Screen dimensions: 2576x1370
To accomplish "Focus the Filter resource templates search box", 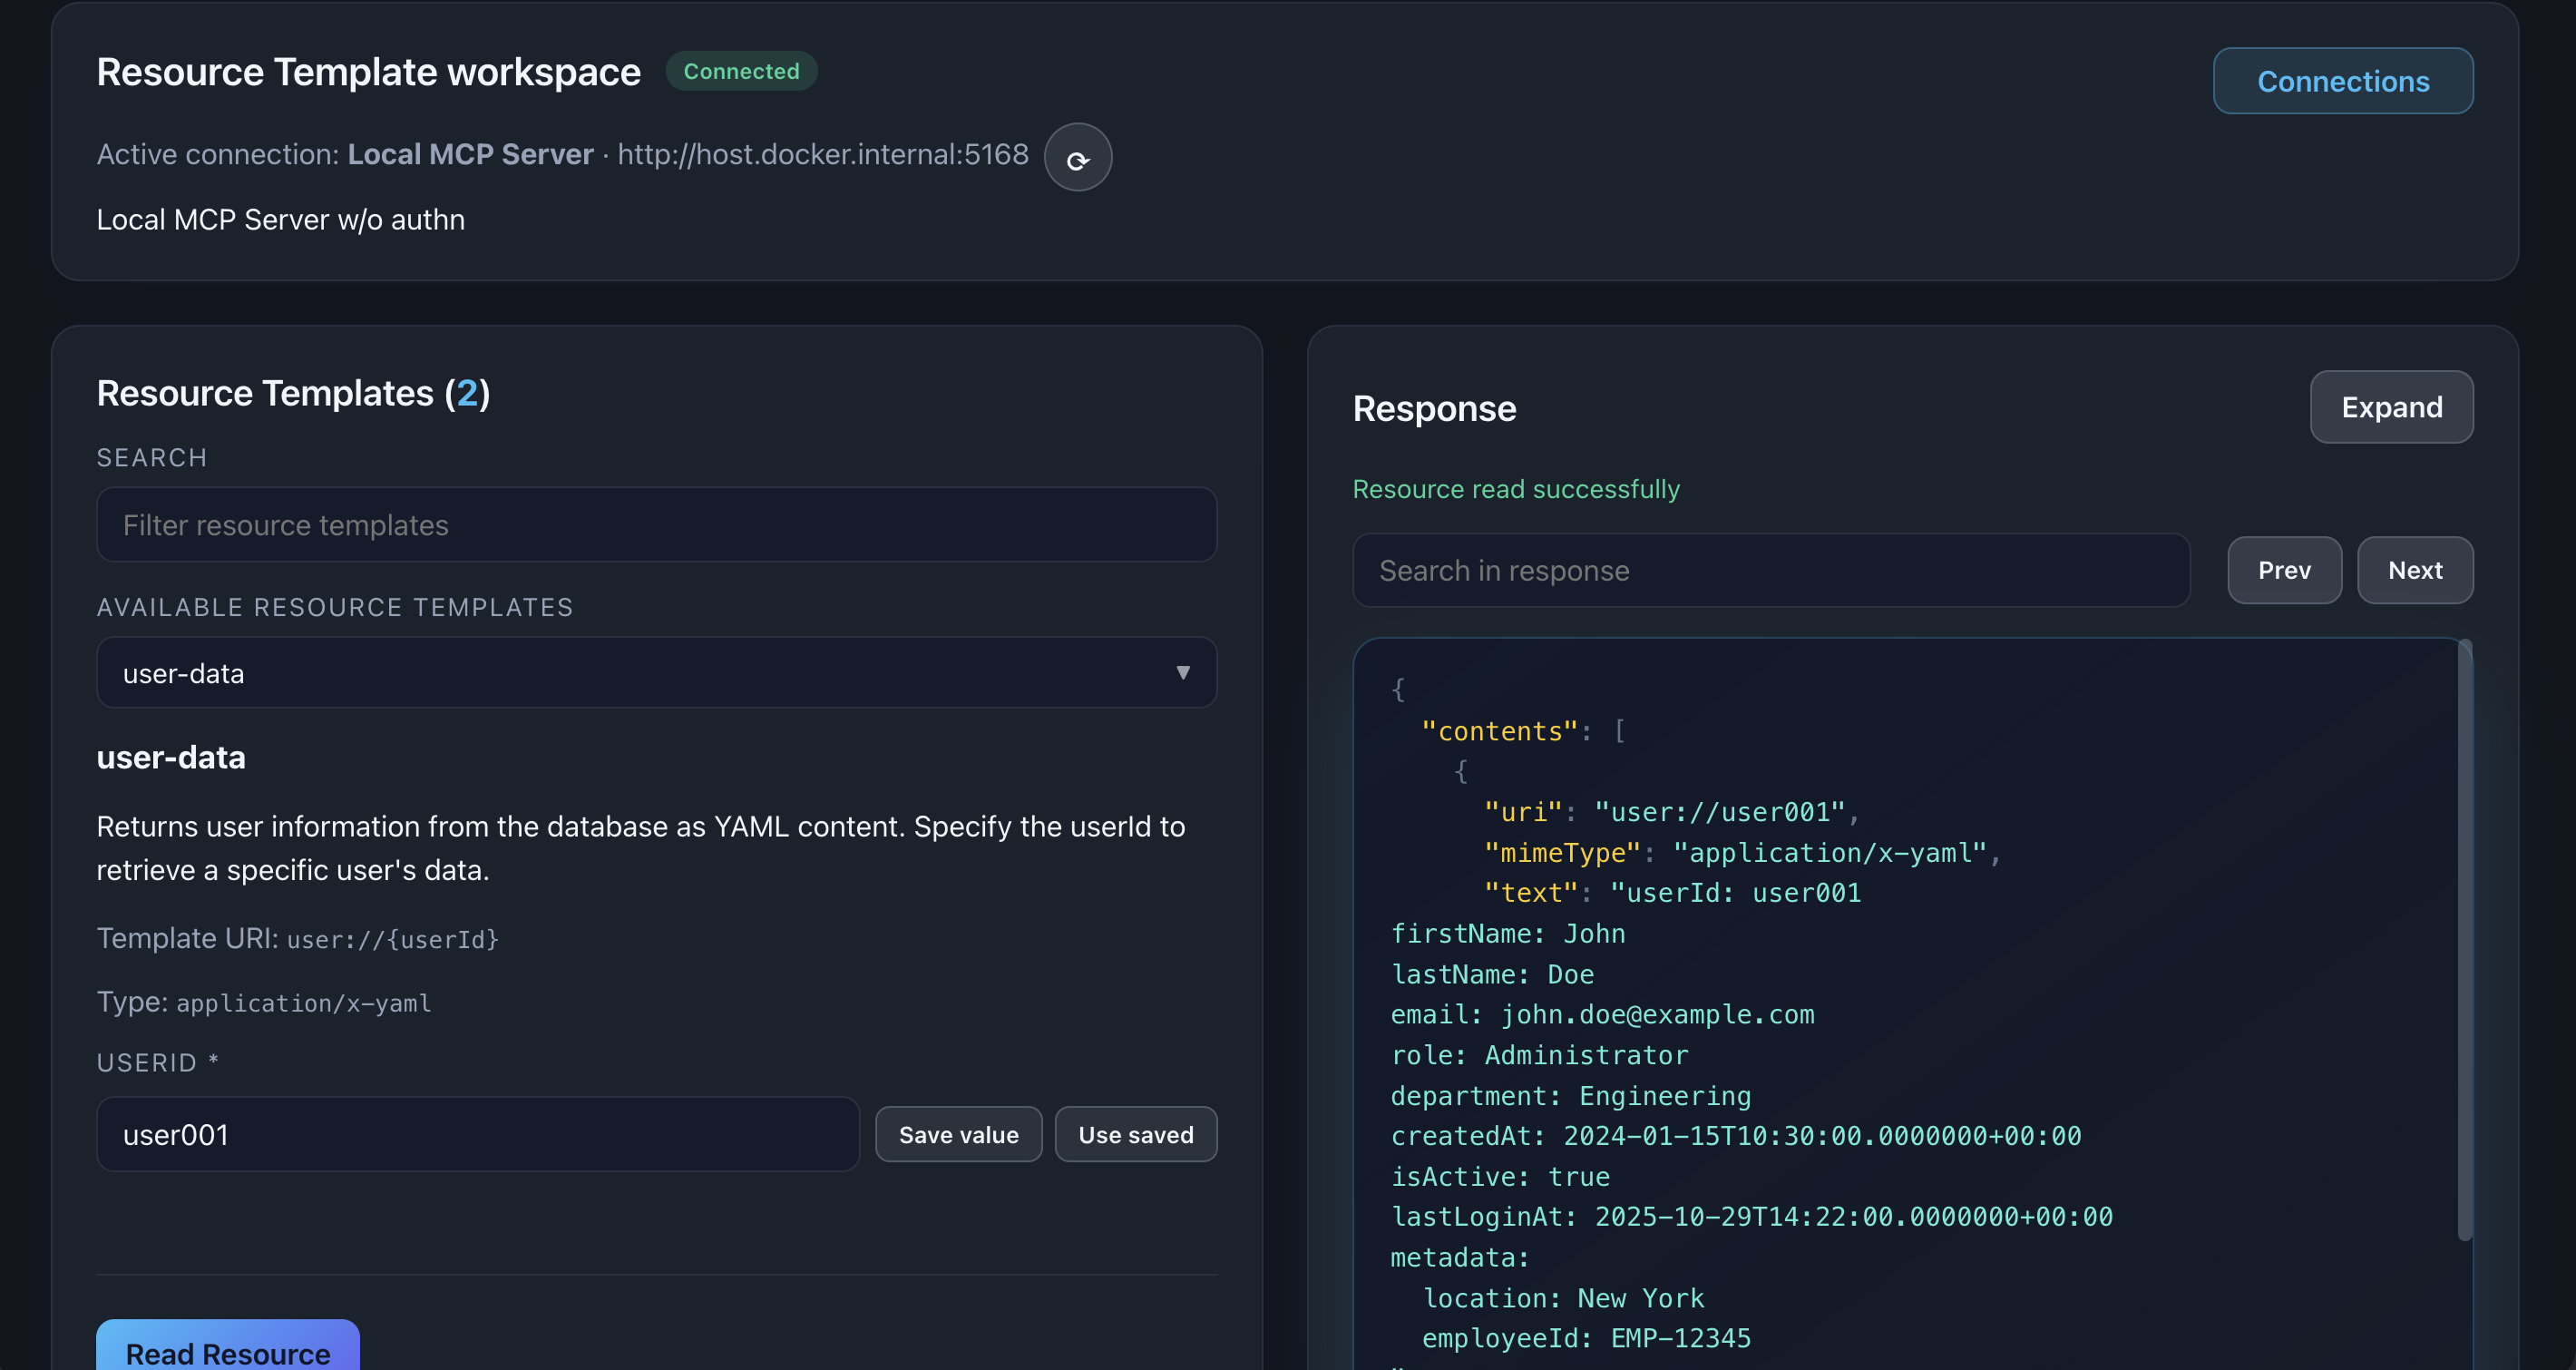I will pos(657,524).
